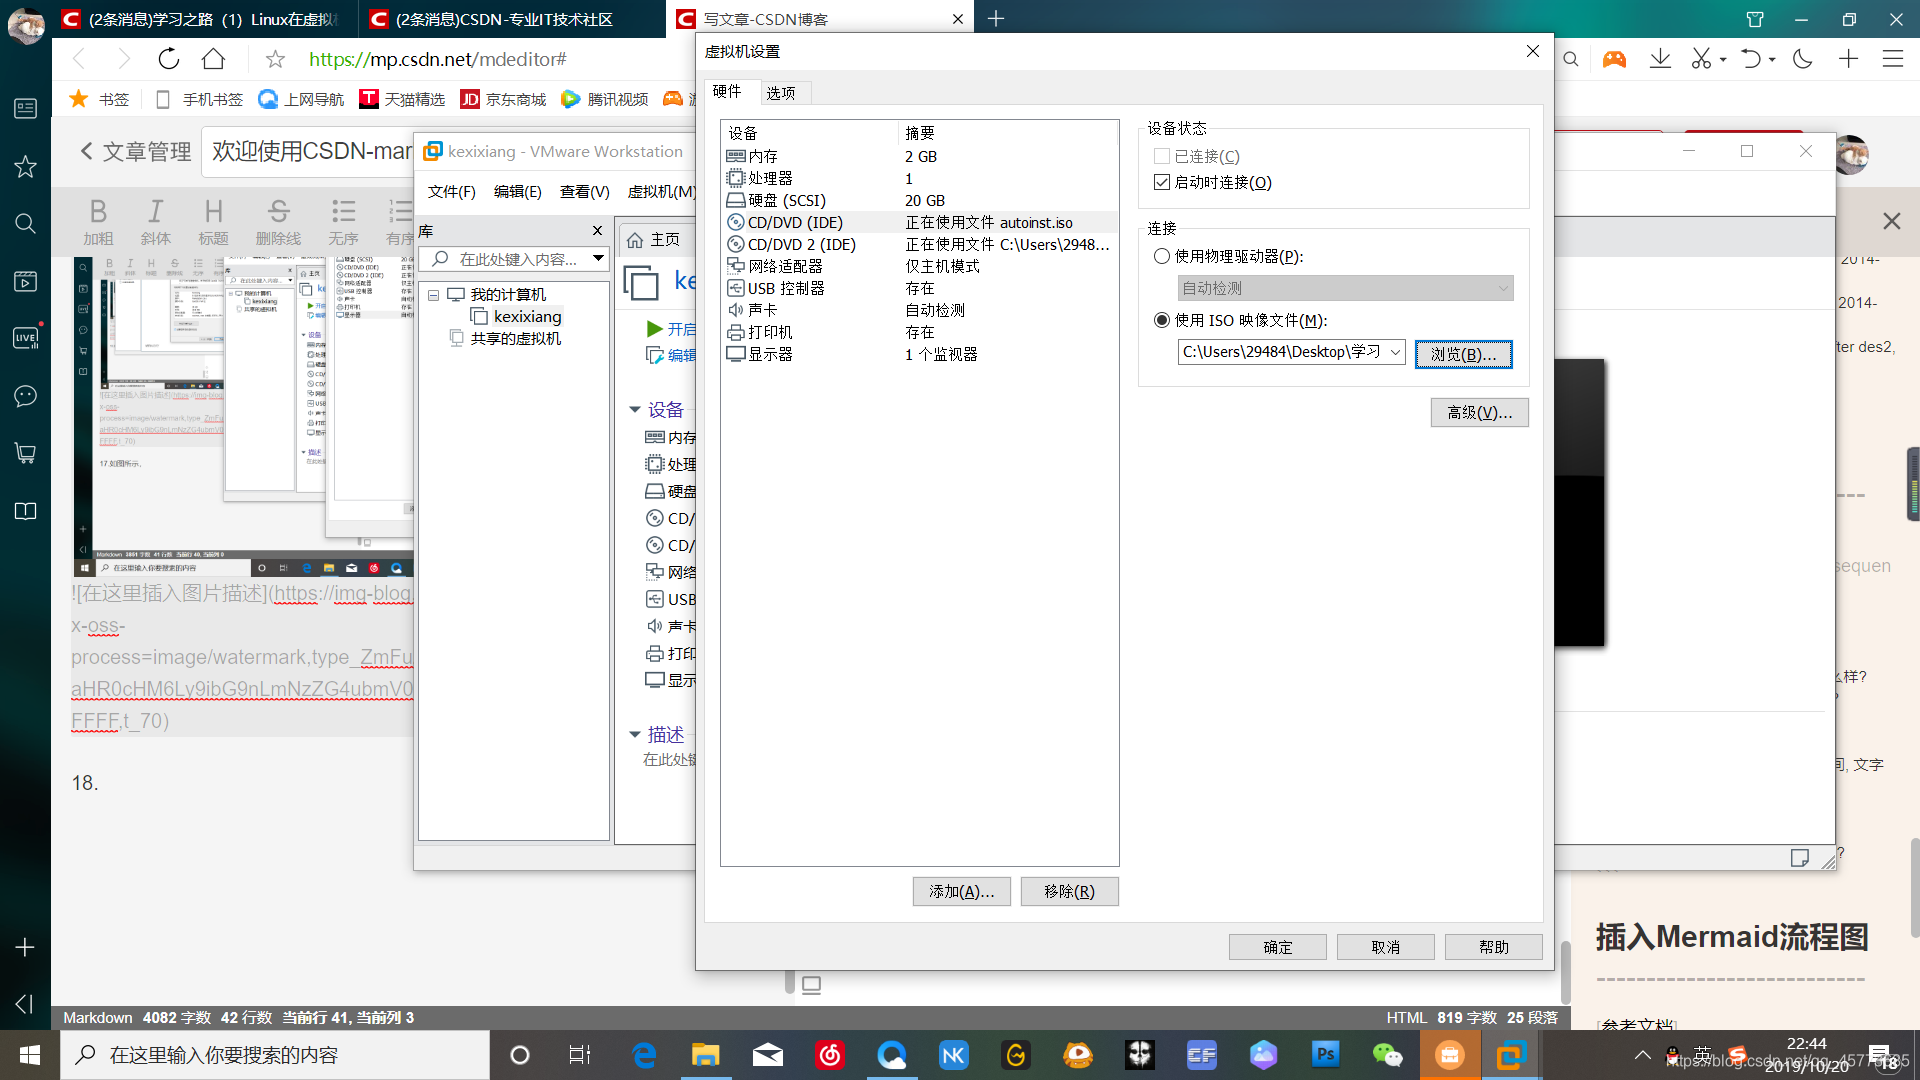This screenshot has width=1920, height=1080.
Task: Go back to 文章管理
Action: click(135, 151)
